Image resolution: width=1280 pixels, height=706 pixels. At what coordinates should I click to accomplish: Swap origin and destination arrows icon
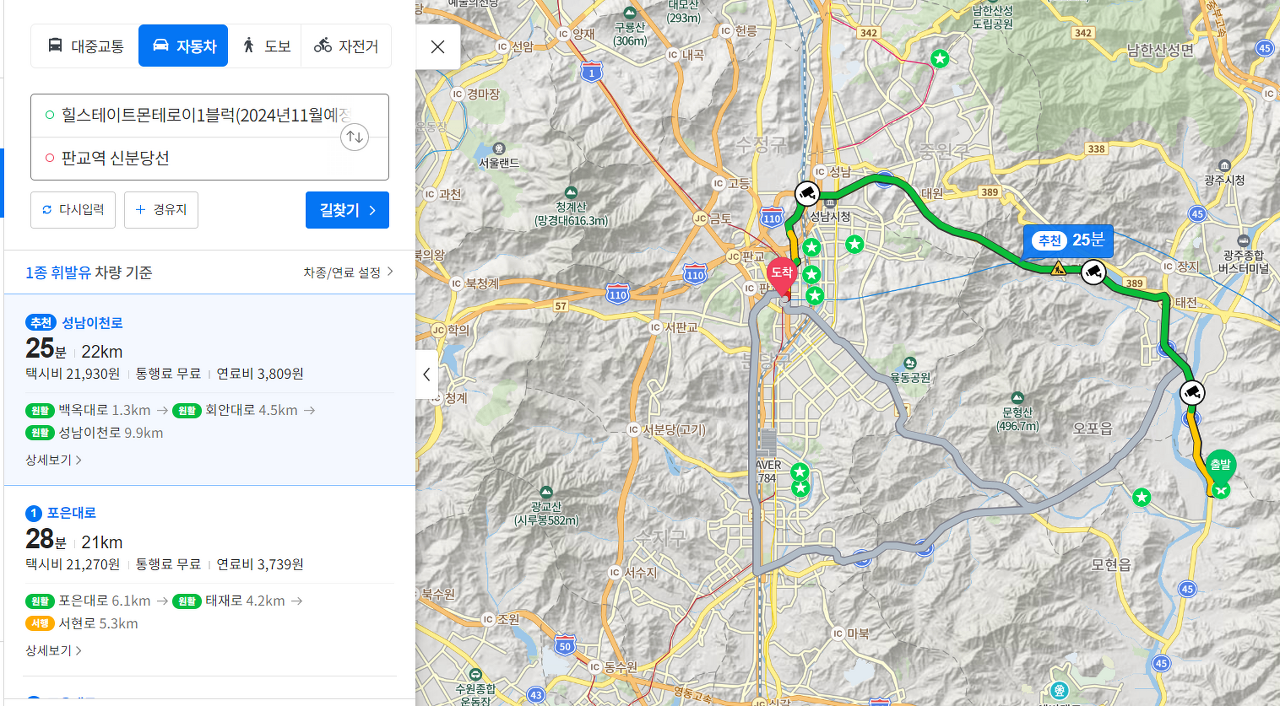[354, 137]
